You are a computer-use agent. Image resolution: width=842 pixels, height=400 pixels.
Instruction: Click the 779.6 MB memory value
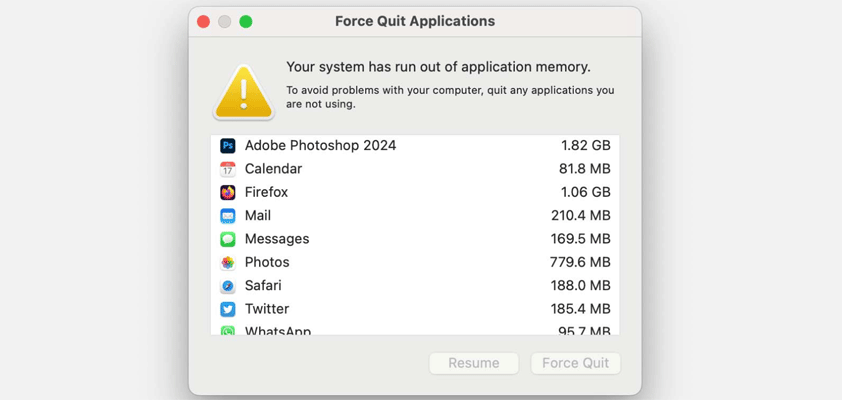[580, 263]
